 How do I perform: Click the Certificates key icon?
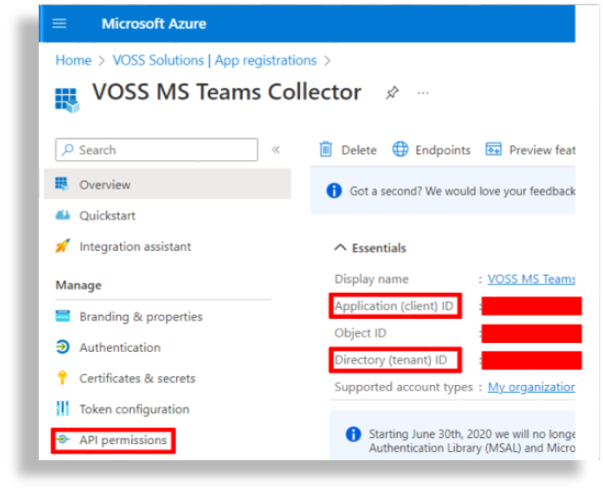pos(62,378)
